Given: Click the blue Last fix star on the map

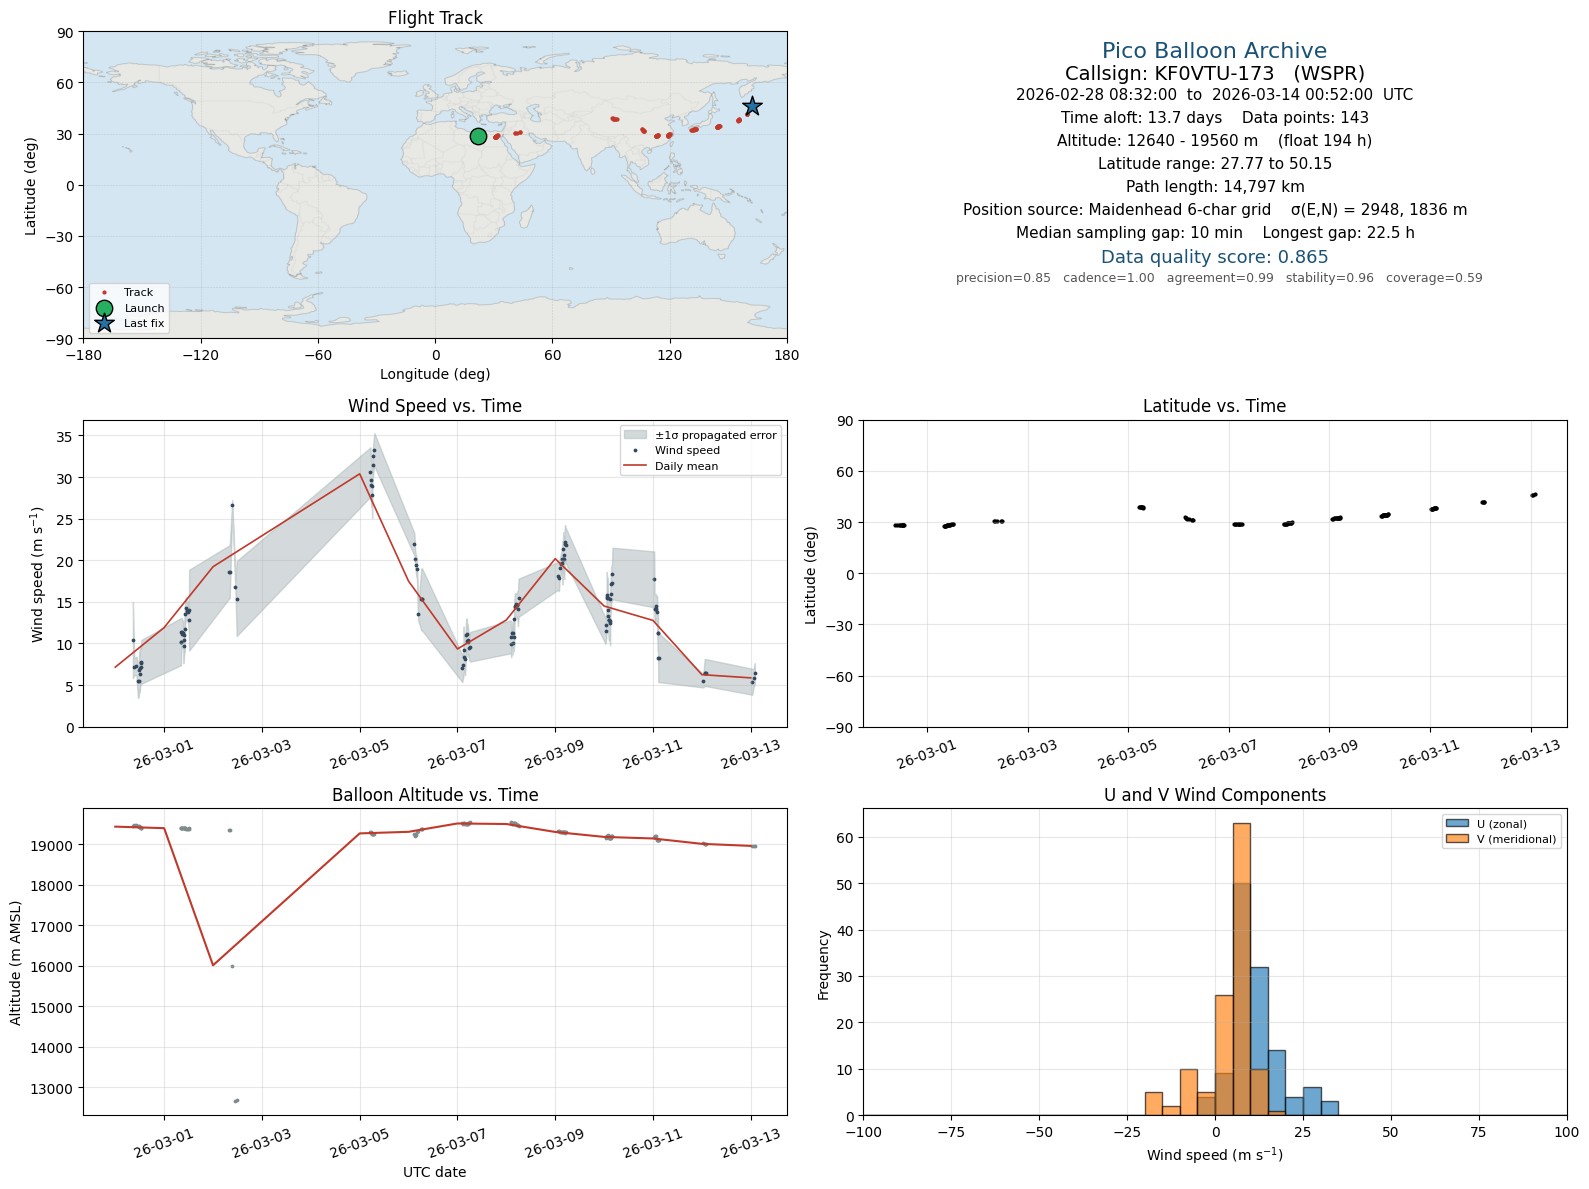Looking at the screenshot, I should (752, 106).
